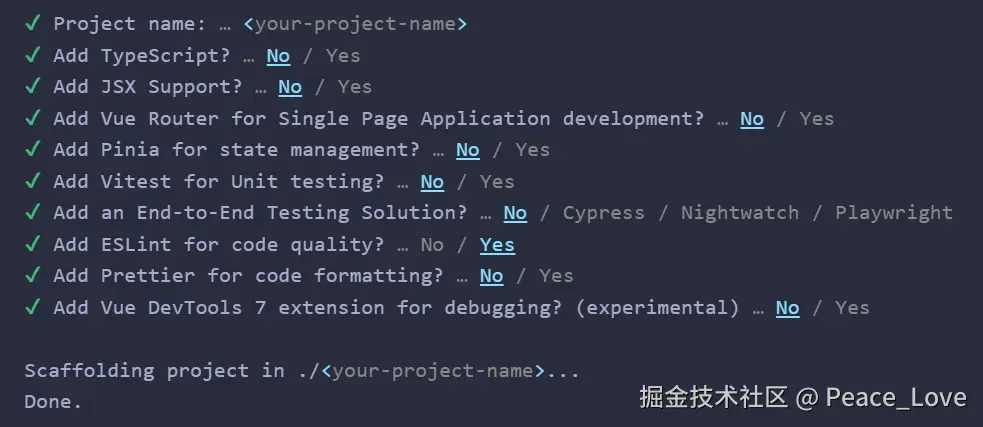Screen dimensions: 983x427
Task: Choose Yes for Vue DevTools 7 extension
Action: click(852, 307)
